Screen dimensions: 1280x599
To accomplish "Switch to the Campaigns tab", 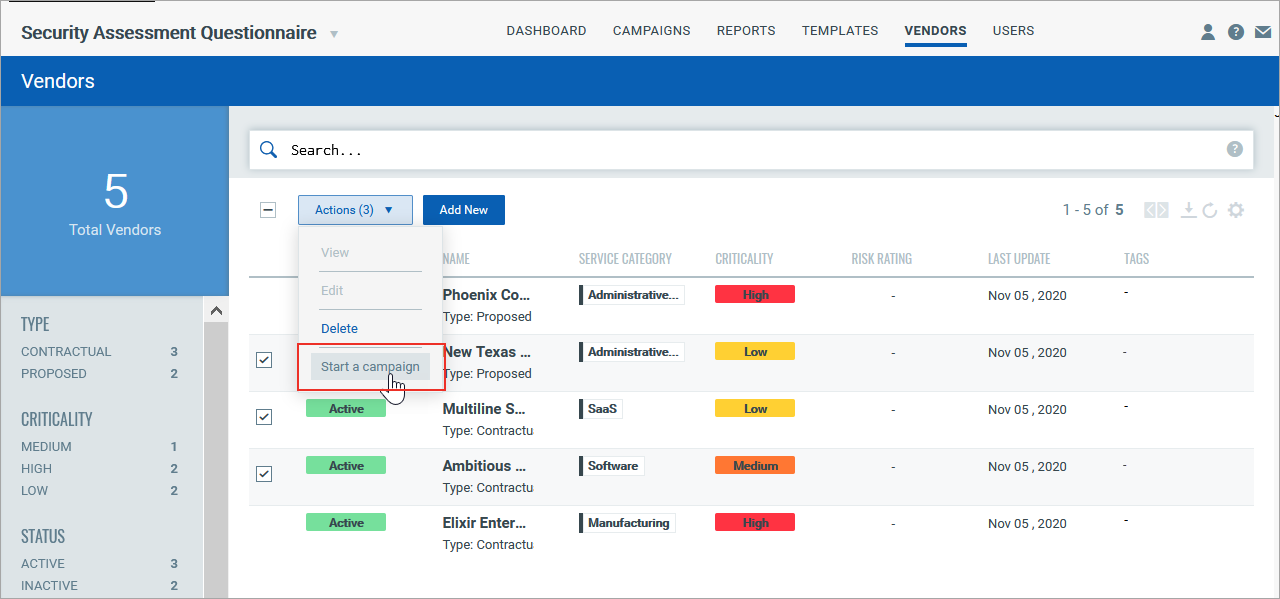I will tap(651, 31).
